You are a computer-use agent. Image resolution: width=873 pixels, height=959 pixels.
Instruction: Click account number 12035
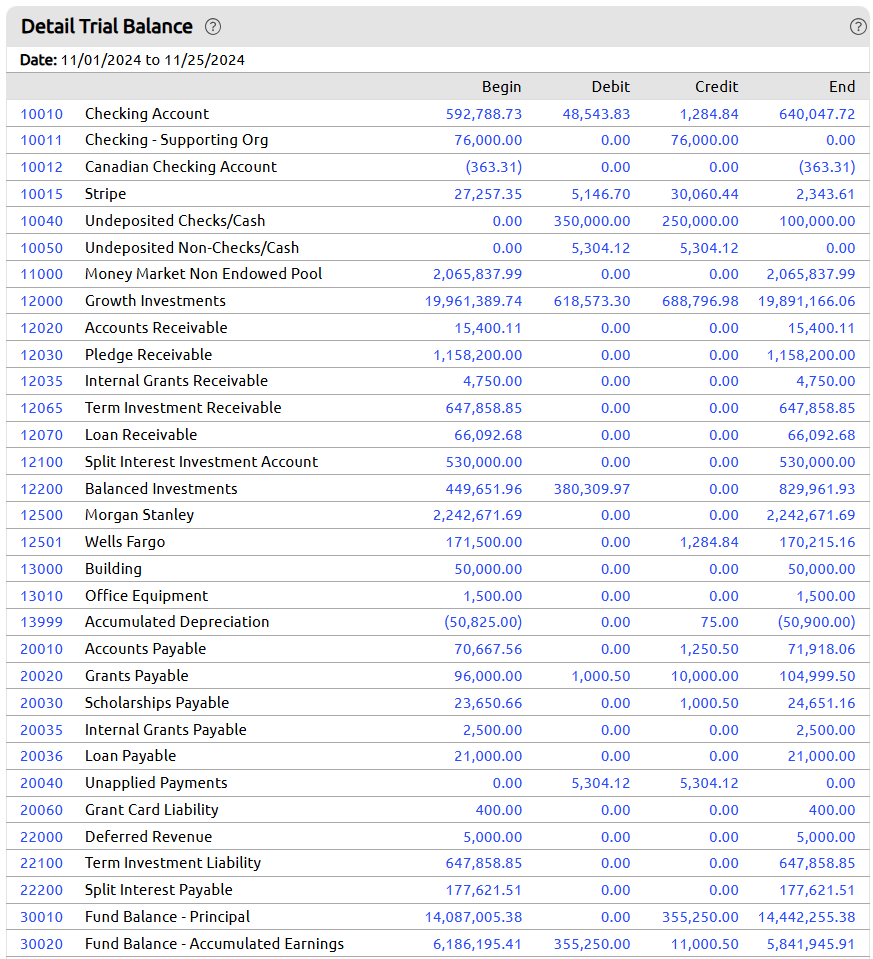(x=42, y=382)
